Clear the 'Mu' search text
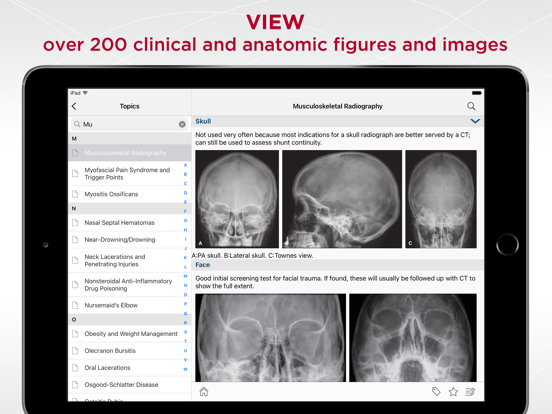The image size is (552, 414). 182,124
